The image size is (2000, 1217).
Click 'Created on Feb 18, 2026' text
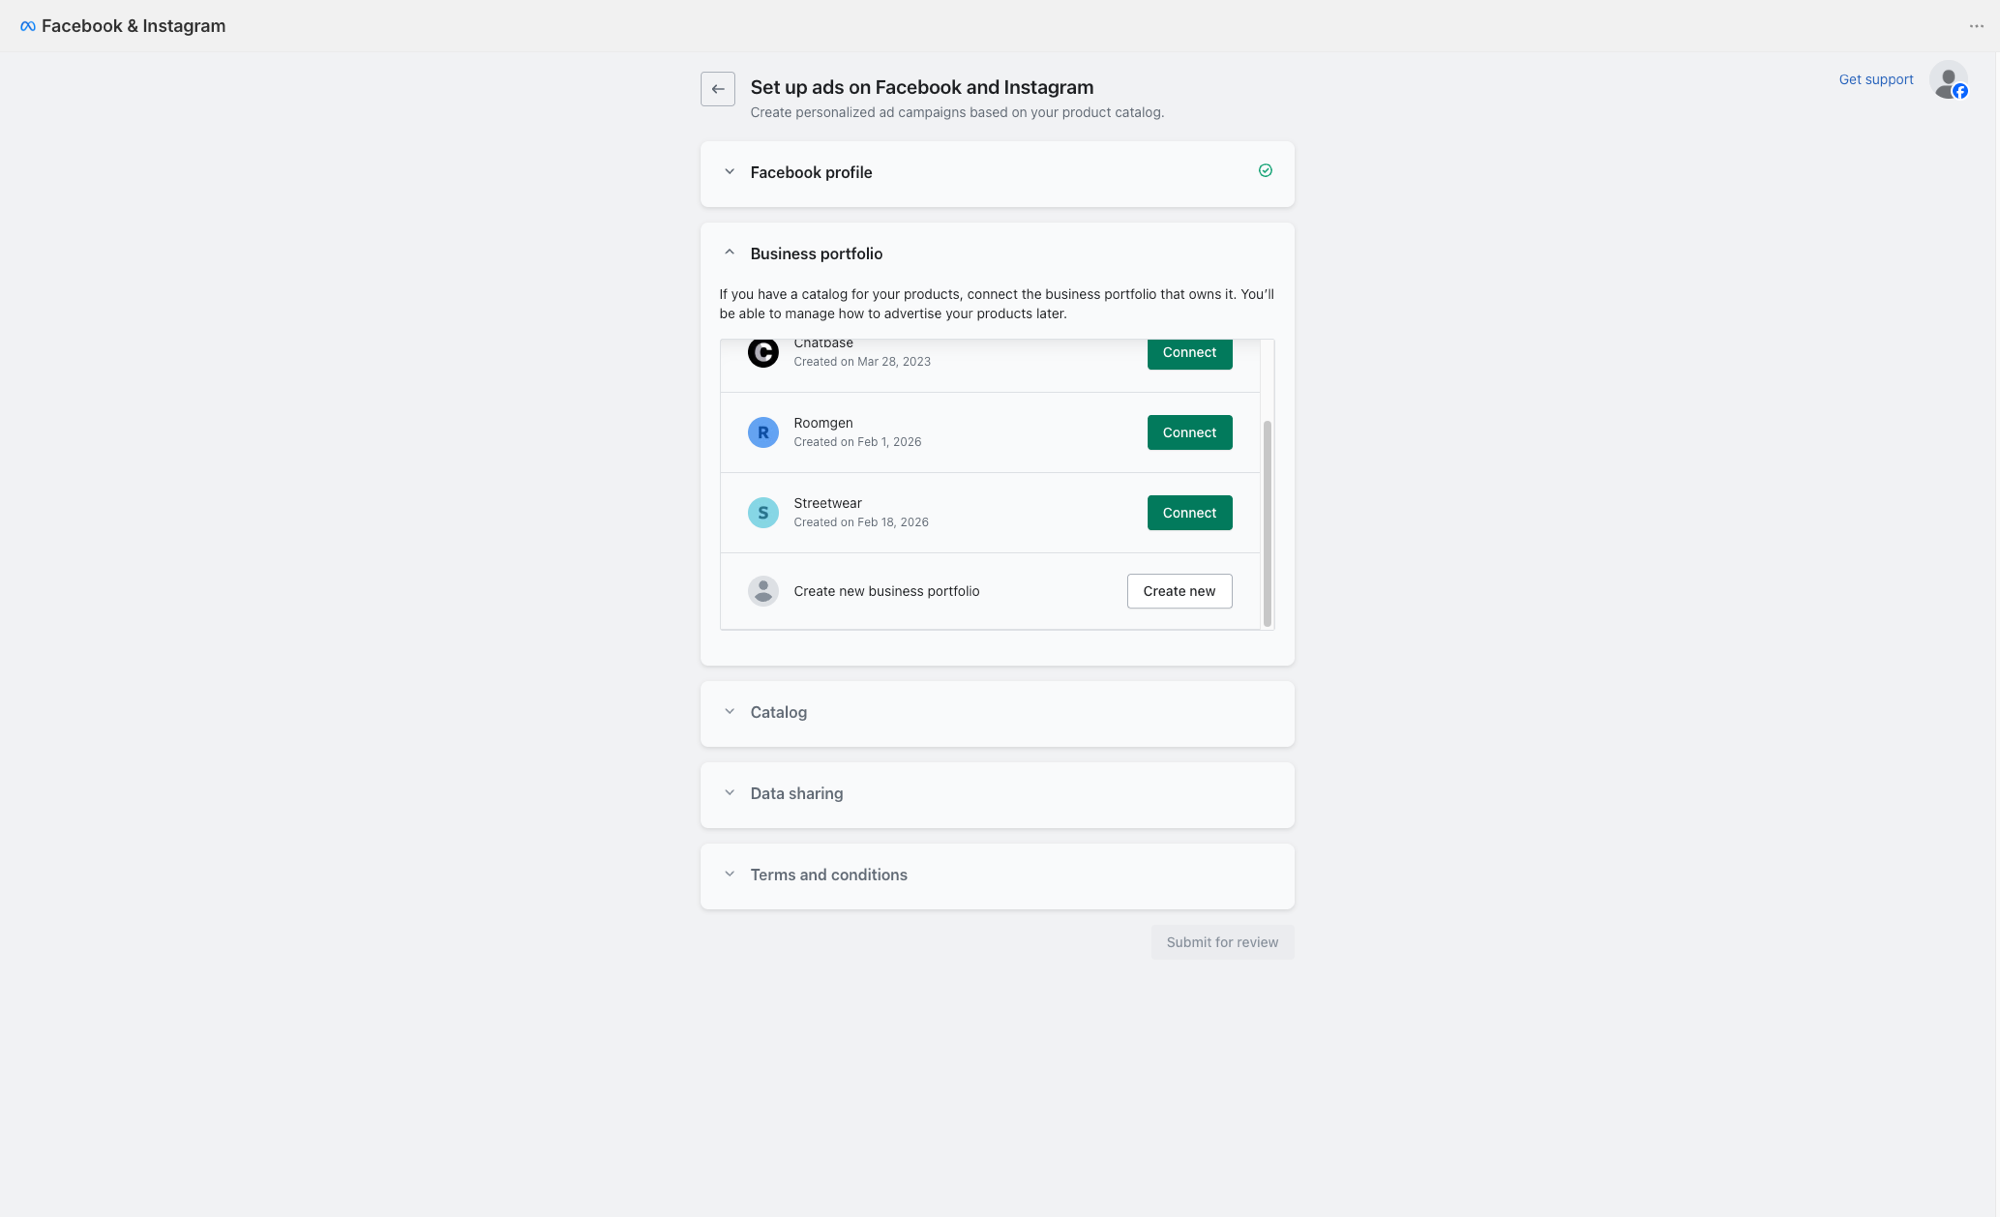click(861, 522)
